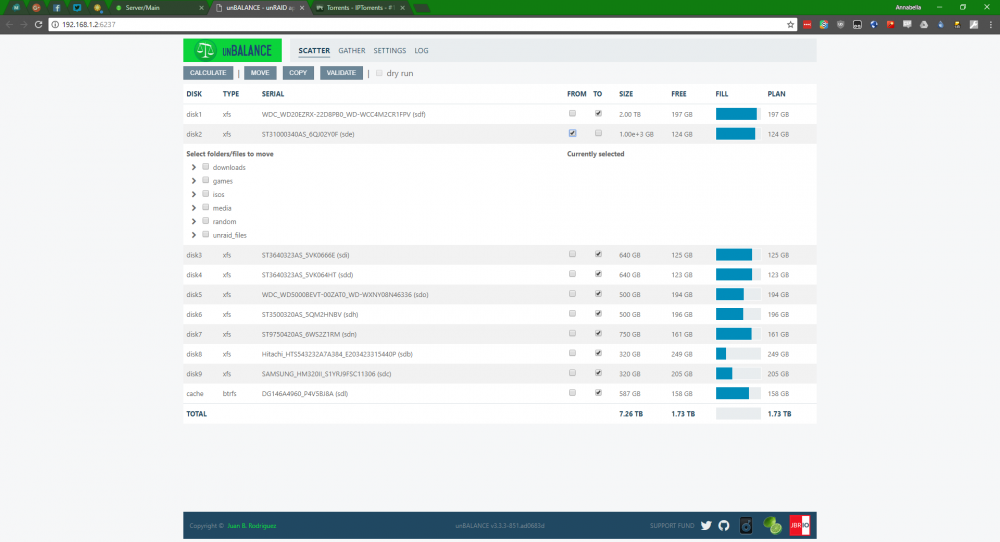Screen dimensions: 1000x542
Task: Click the unBALANCE scales logo
Action: 232,50
